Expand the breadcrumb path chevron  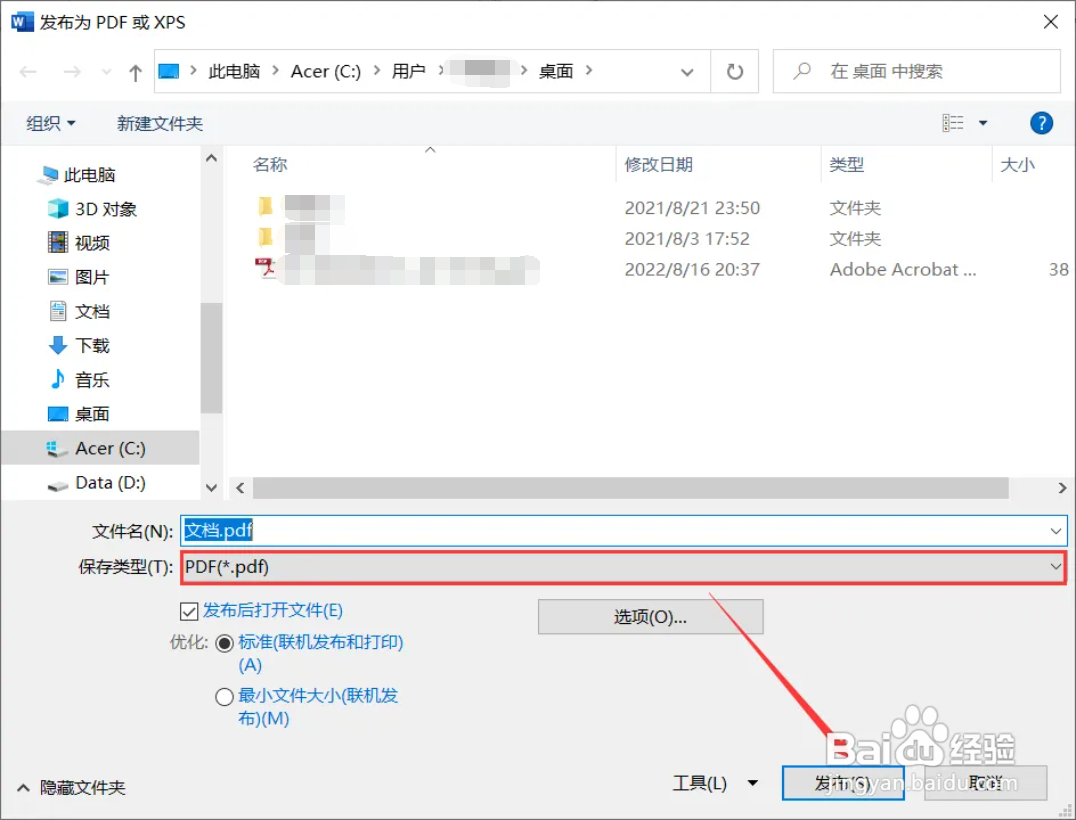(687, 71)
